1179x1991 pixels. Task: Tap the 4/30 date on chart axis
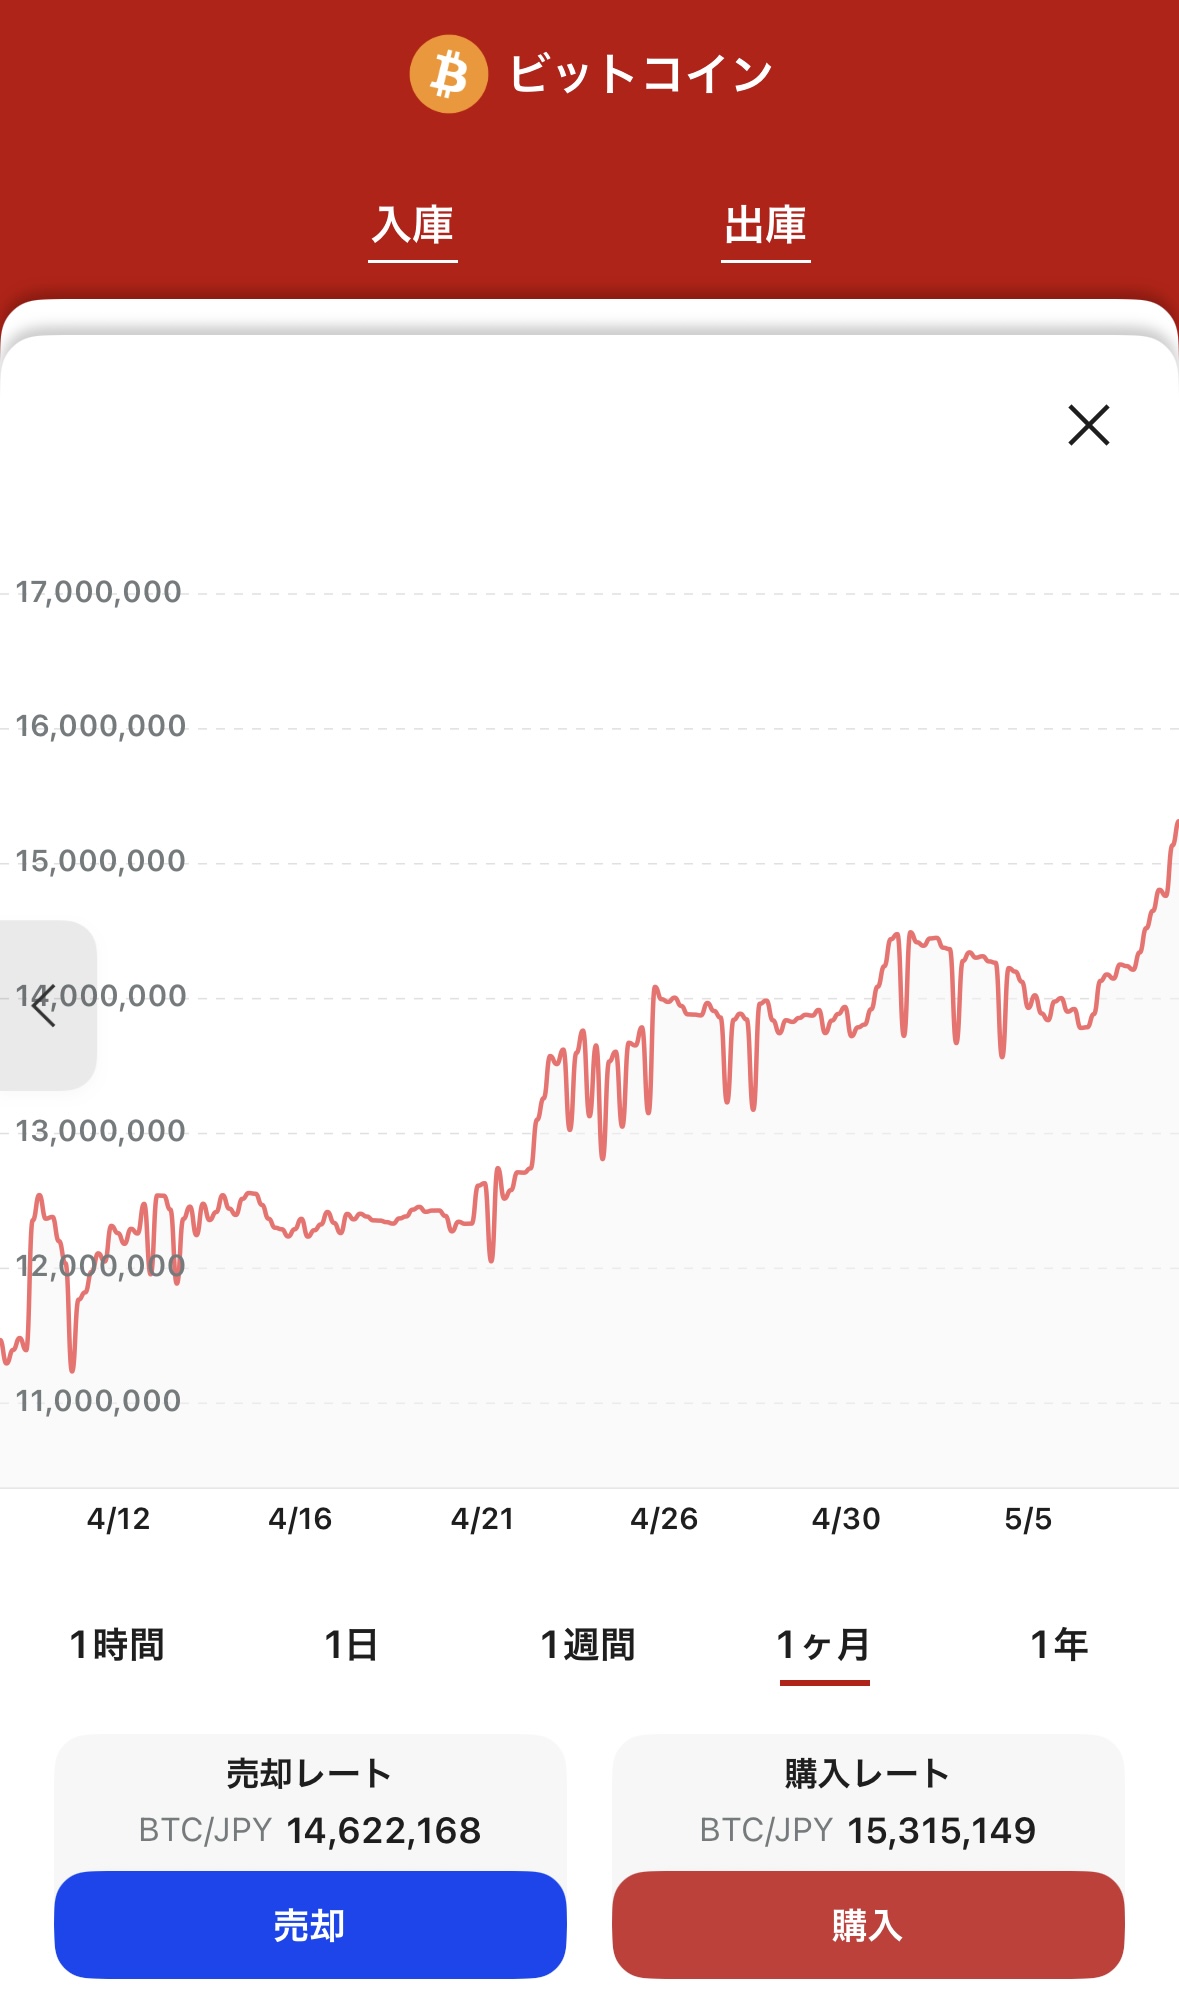point(846,1519)
